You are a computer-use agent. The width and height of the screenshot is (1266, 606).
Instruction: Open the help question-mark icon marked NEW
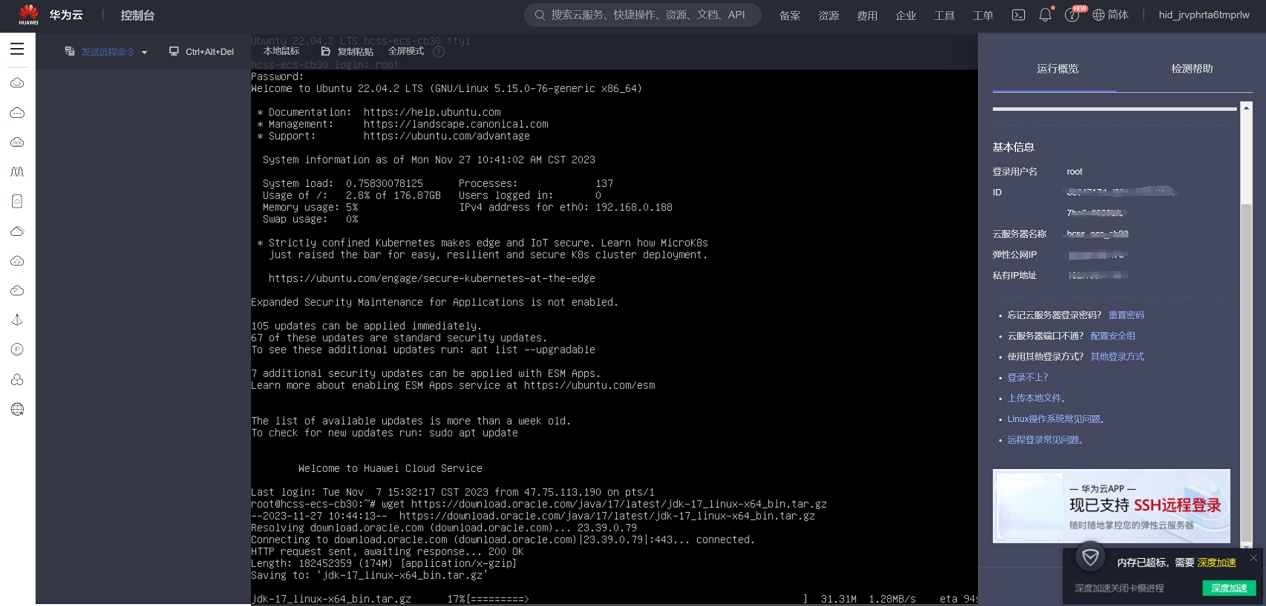pyautogui.click(x=1072, y=15)
